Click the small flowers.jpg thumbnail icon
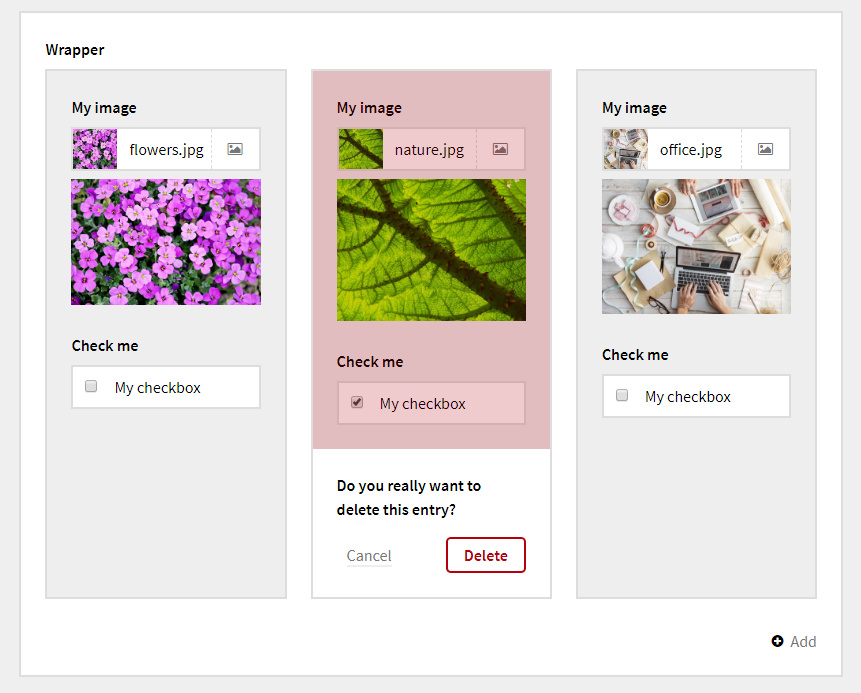The image size is (861, 693). (95, 149)
